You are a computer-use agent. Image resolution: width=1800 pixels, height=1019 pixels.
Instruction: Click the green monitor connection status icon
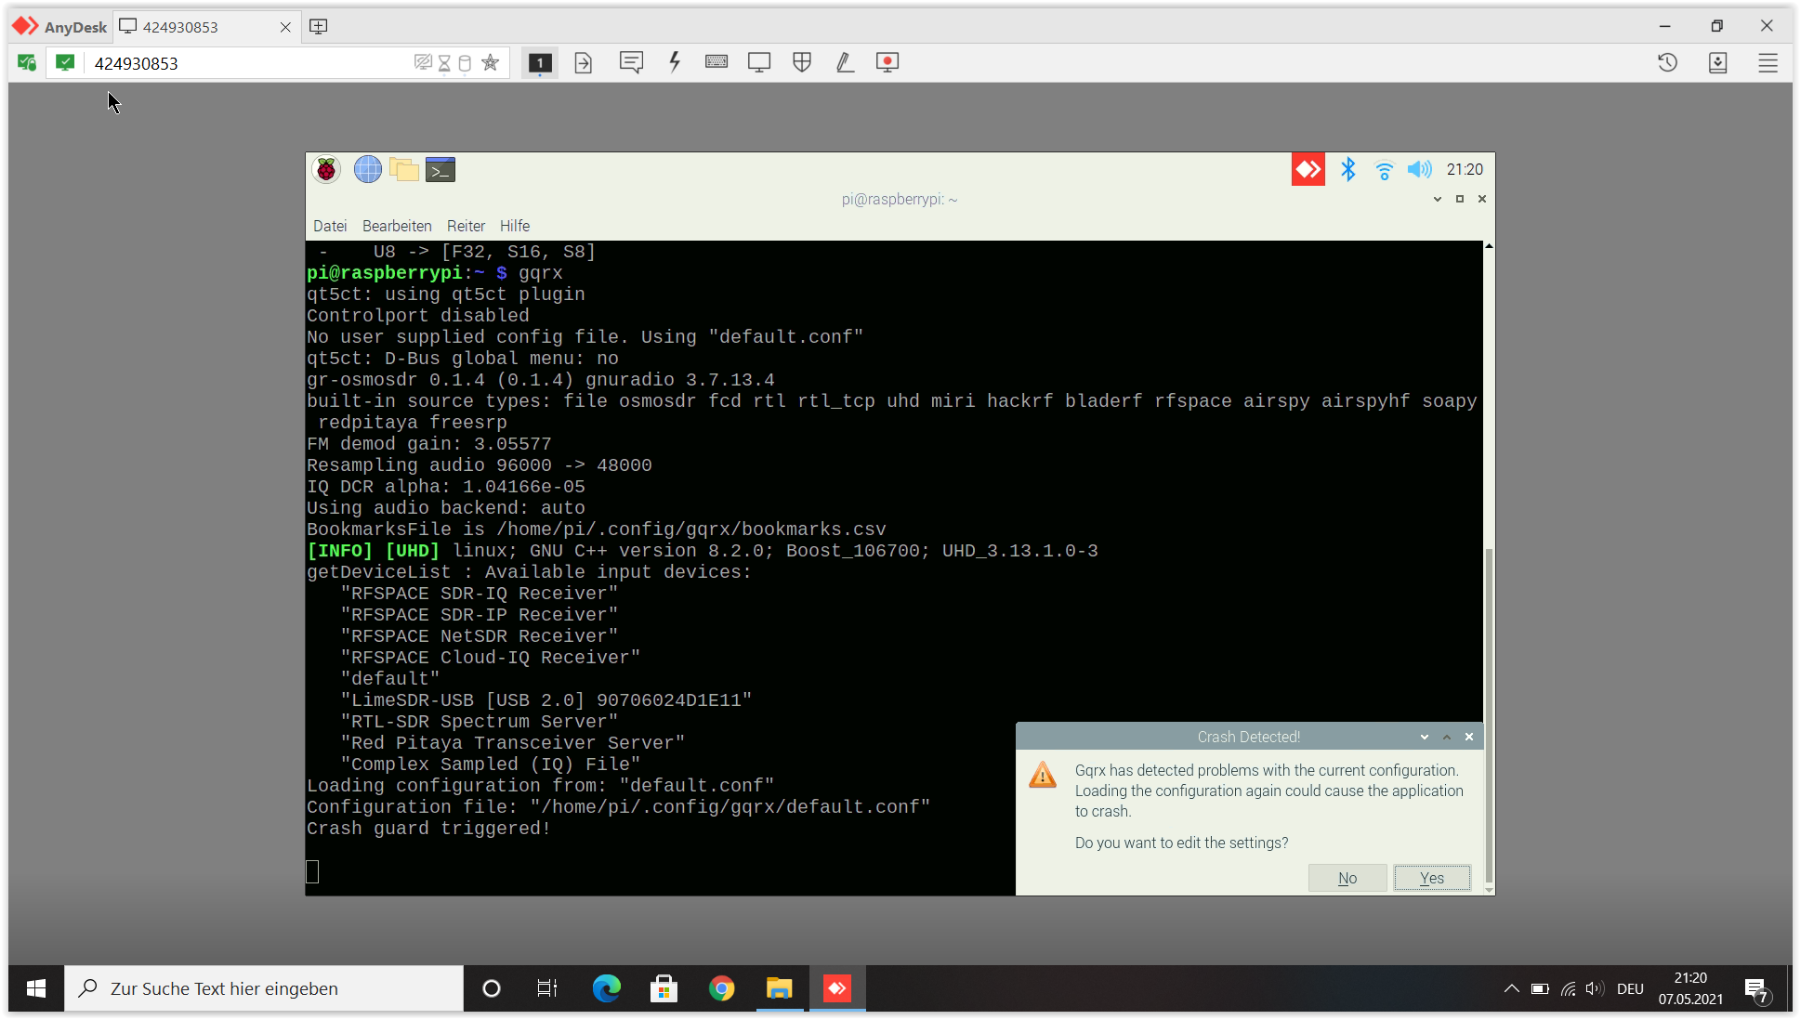point(65,63)
